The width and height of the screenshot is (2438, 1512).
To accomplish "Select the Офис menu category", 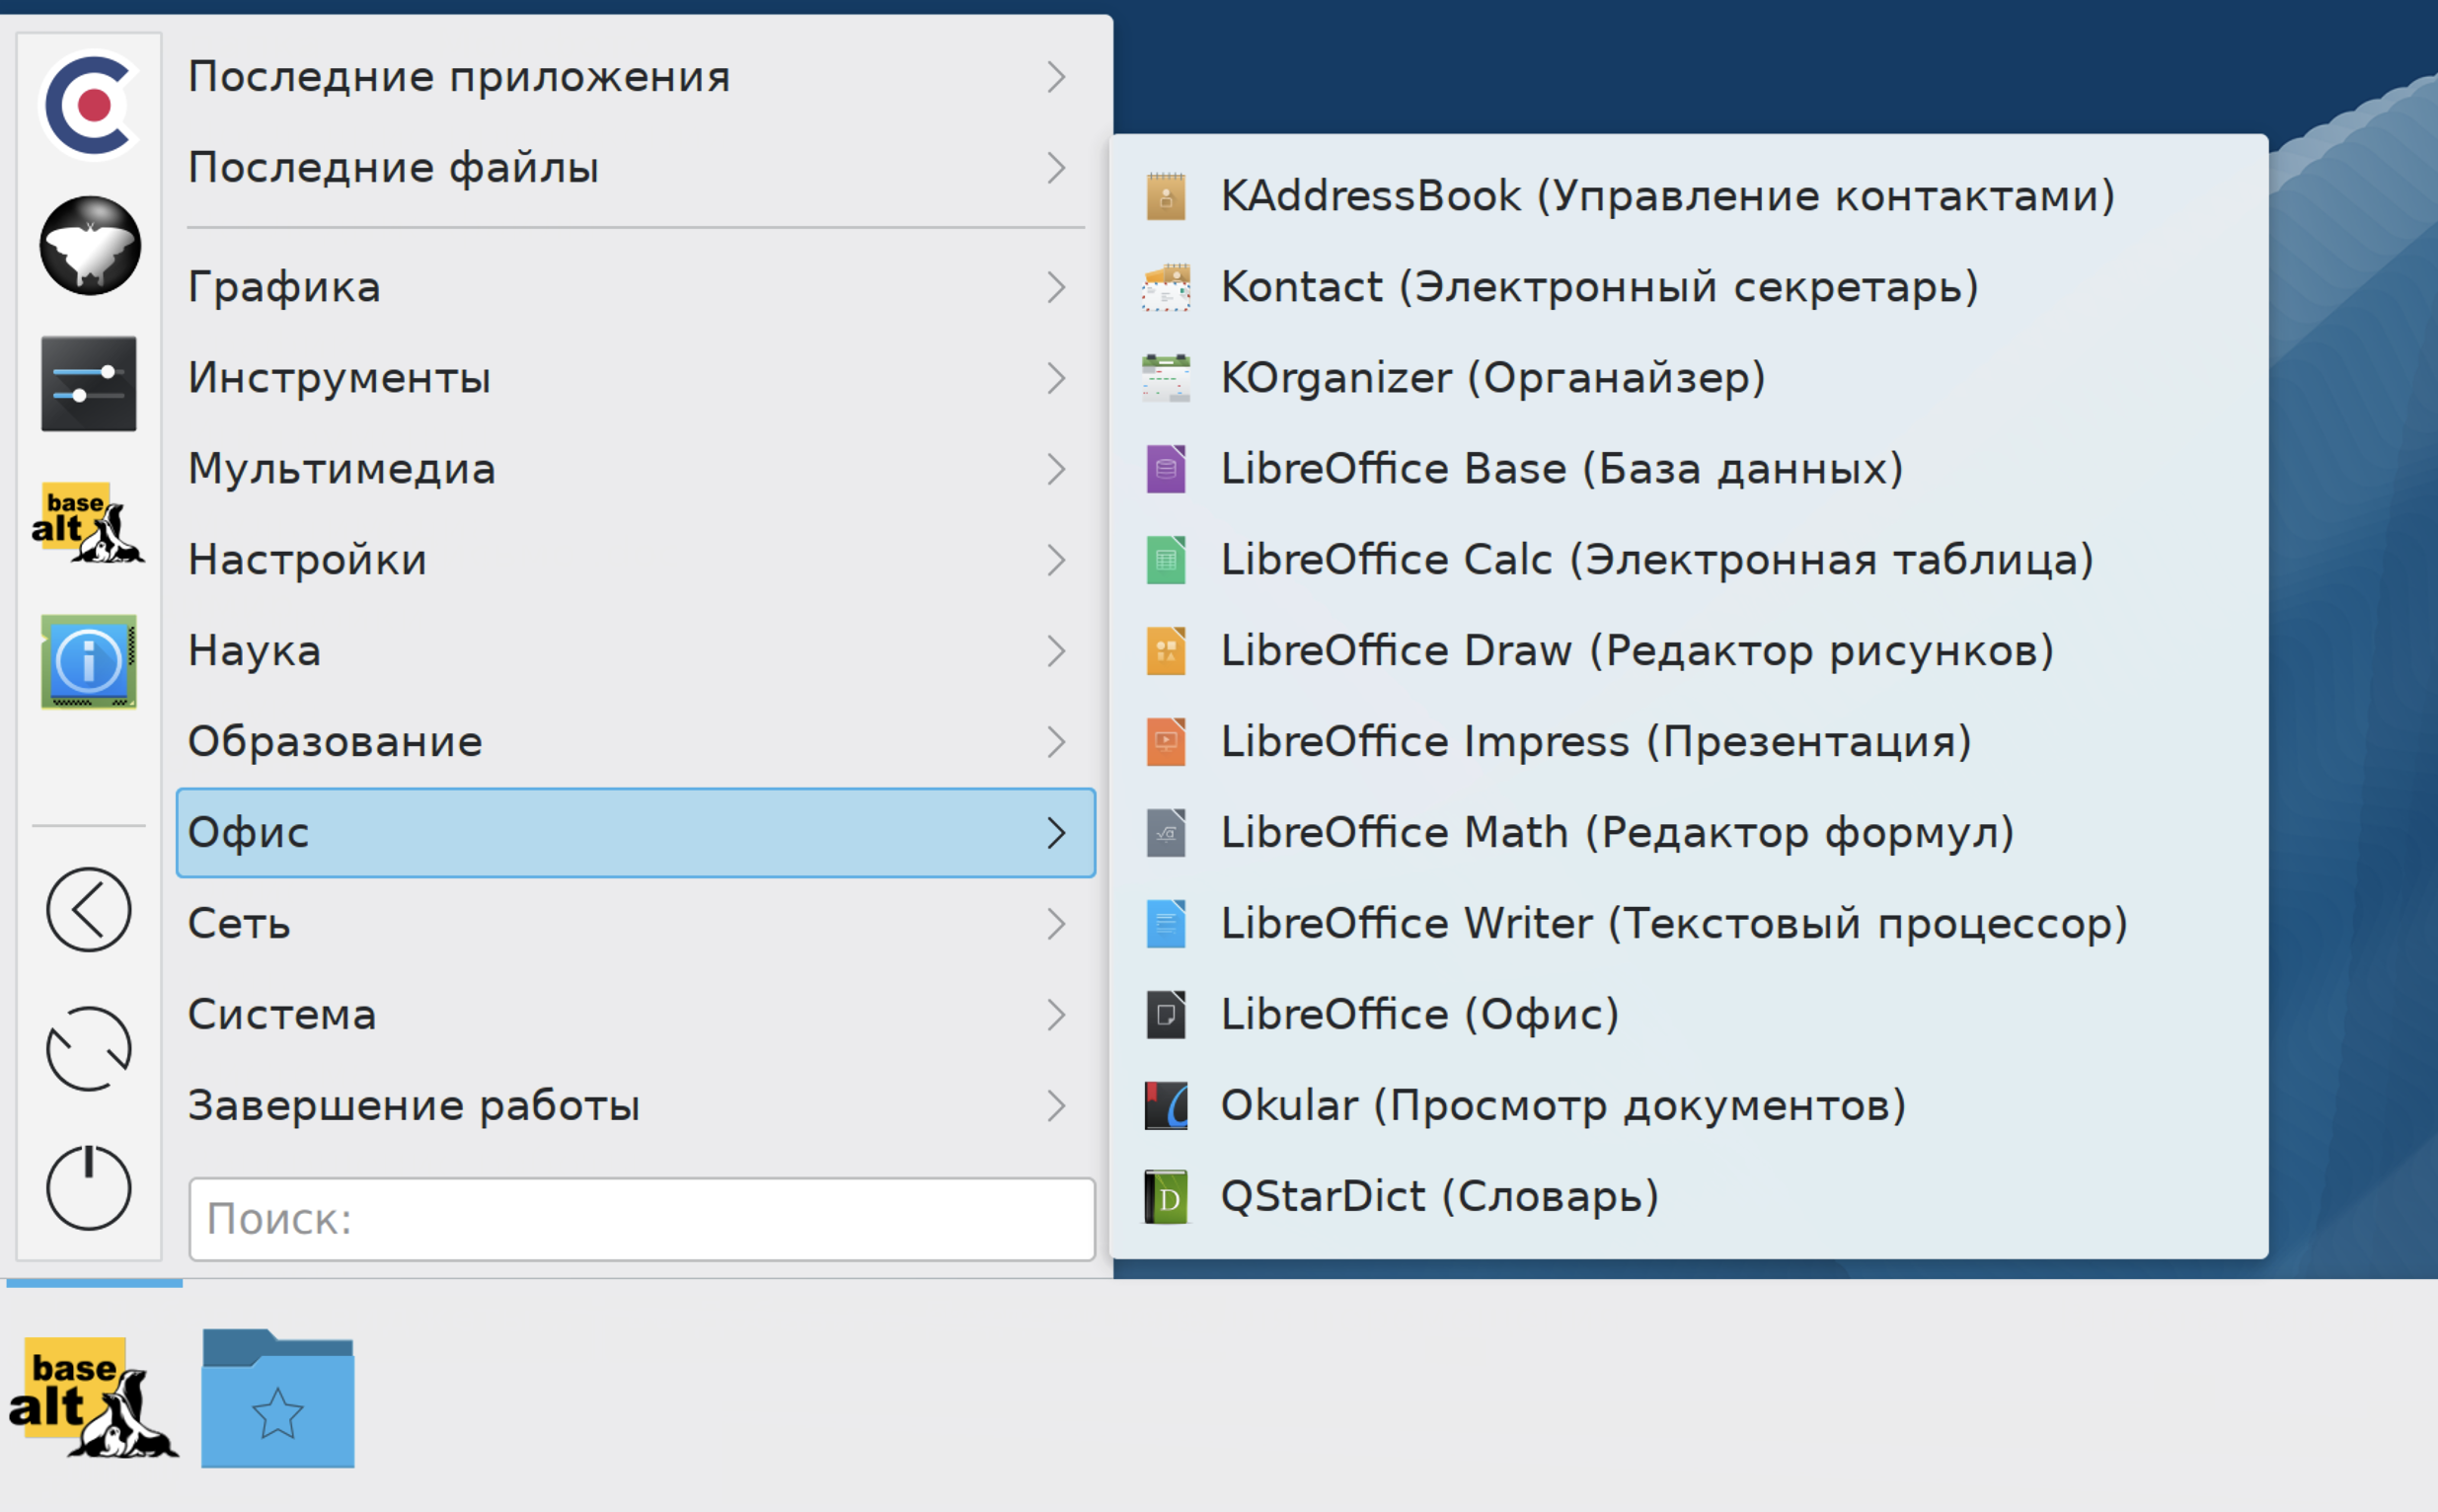I will (x=636, y=833).
